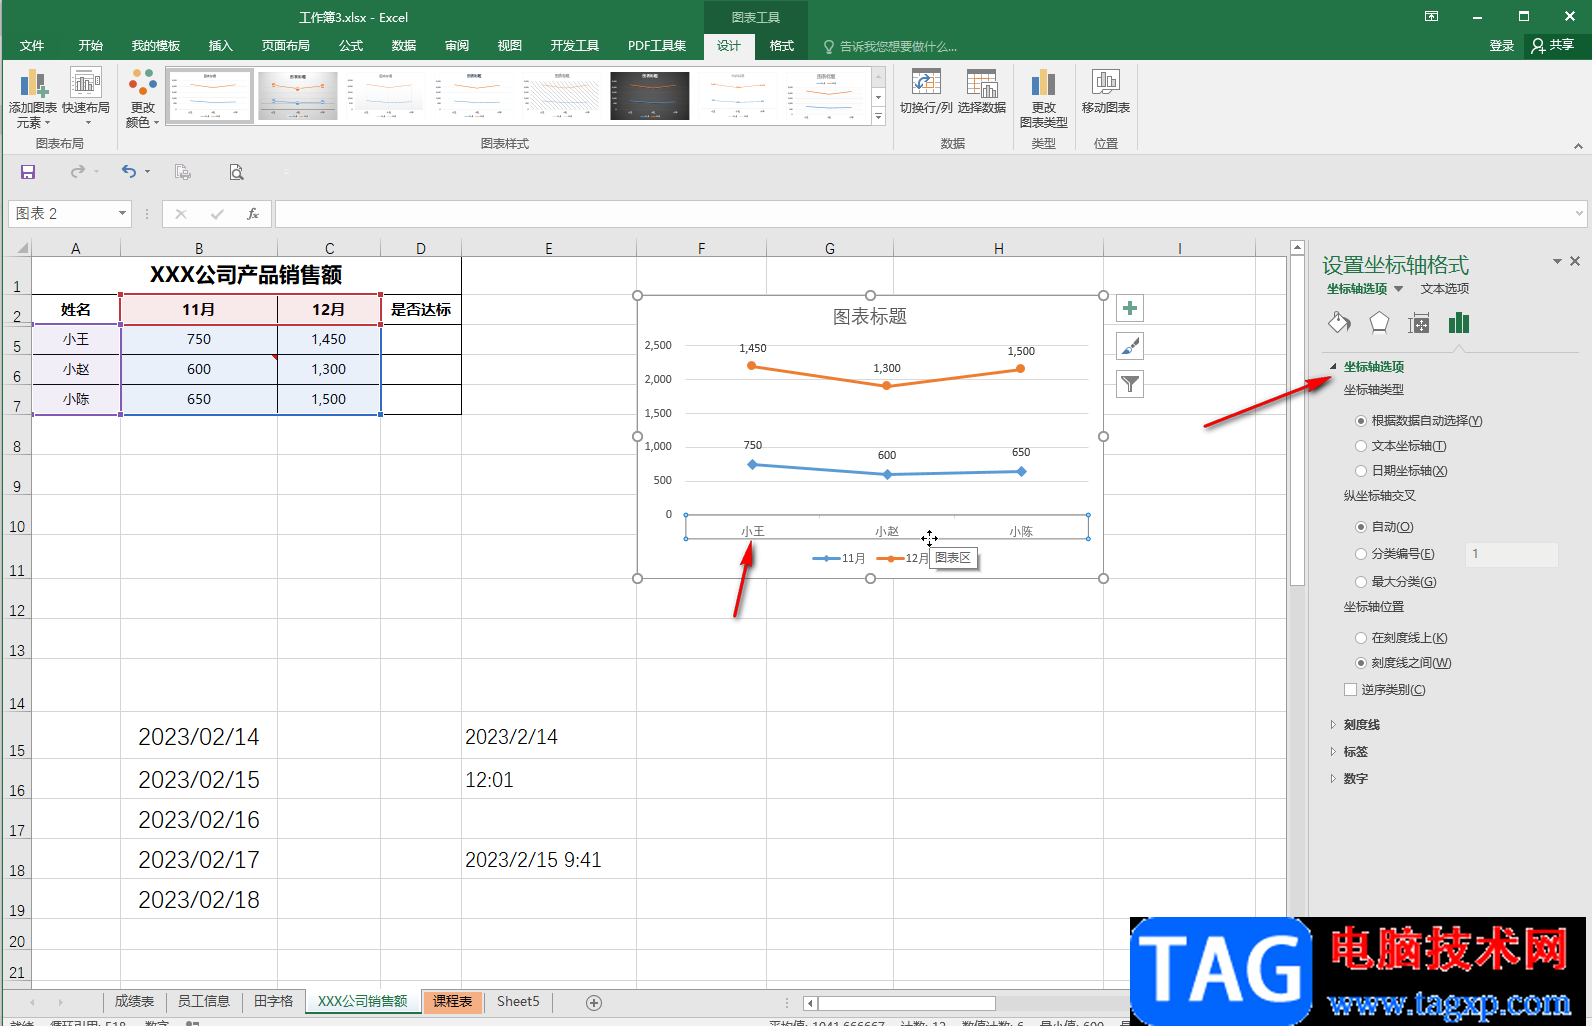Open undo history dropdown arrow

click(x=147, y=172)
